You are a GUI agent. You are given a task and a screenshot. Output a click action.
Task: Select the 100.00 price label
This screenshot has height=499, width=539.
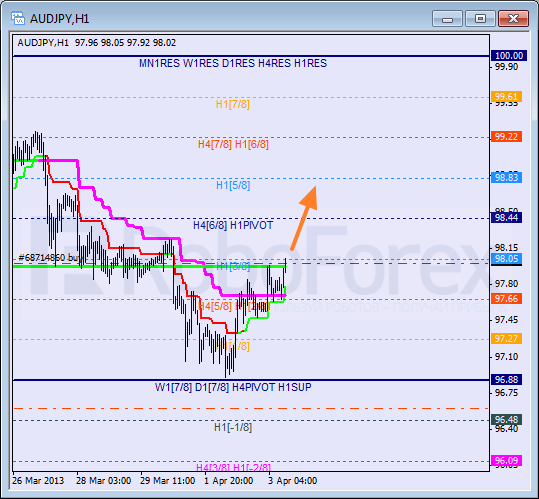tap(509, 56)
